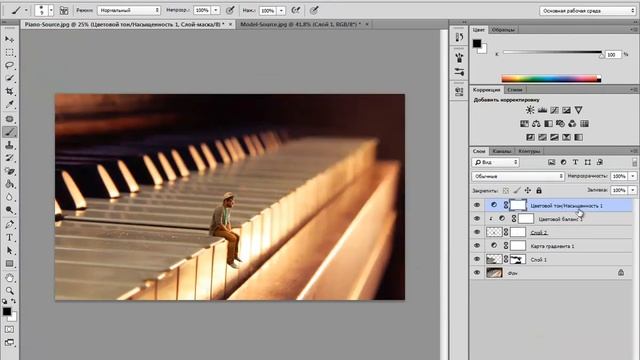
Task: Select the Zoom tool
Action: point(9,291)
